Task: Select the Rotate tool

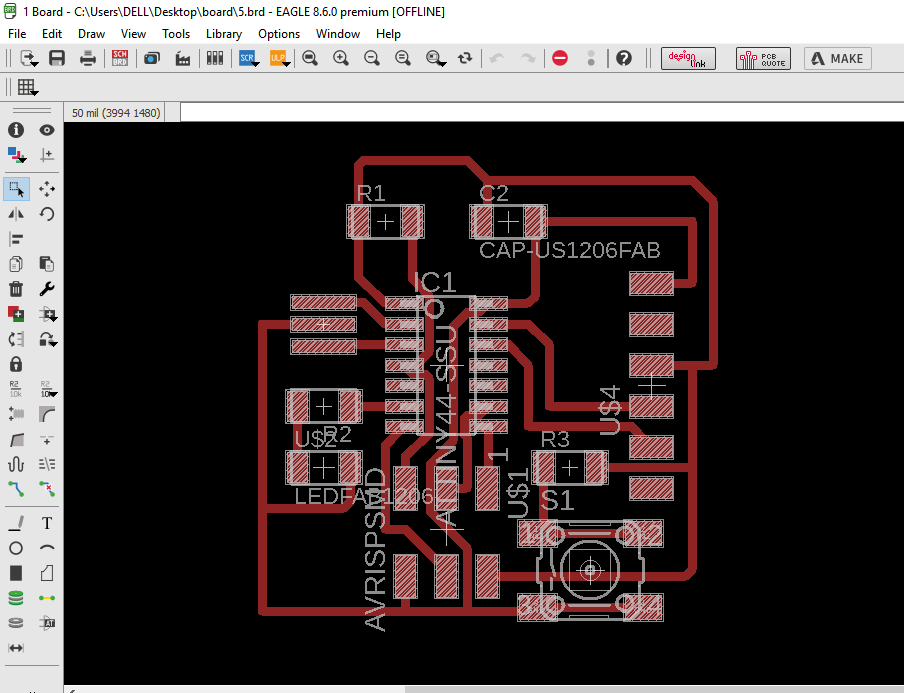Action: tap(47, 214)
